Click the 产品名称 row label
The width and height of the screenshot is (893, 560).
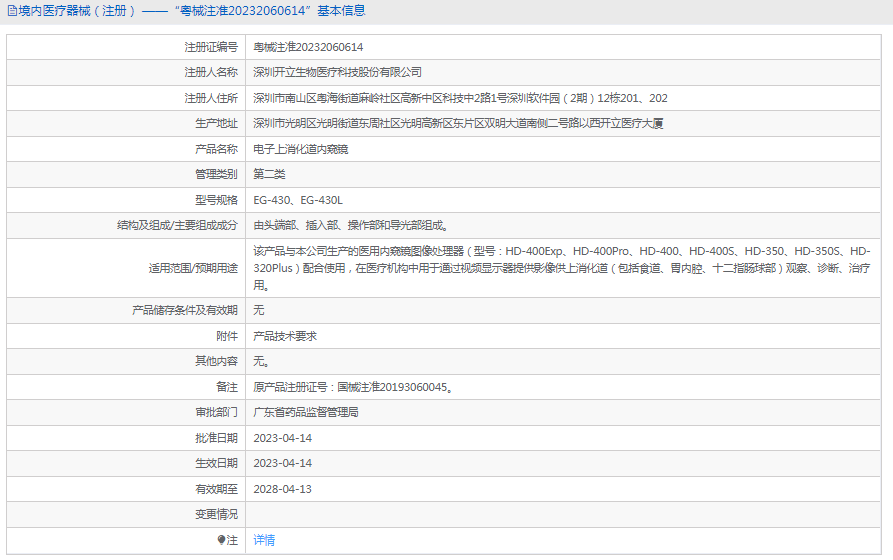pyautogui.click(x=216, y=149)
